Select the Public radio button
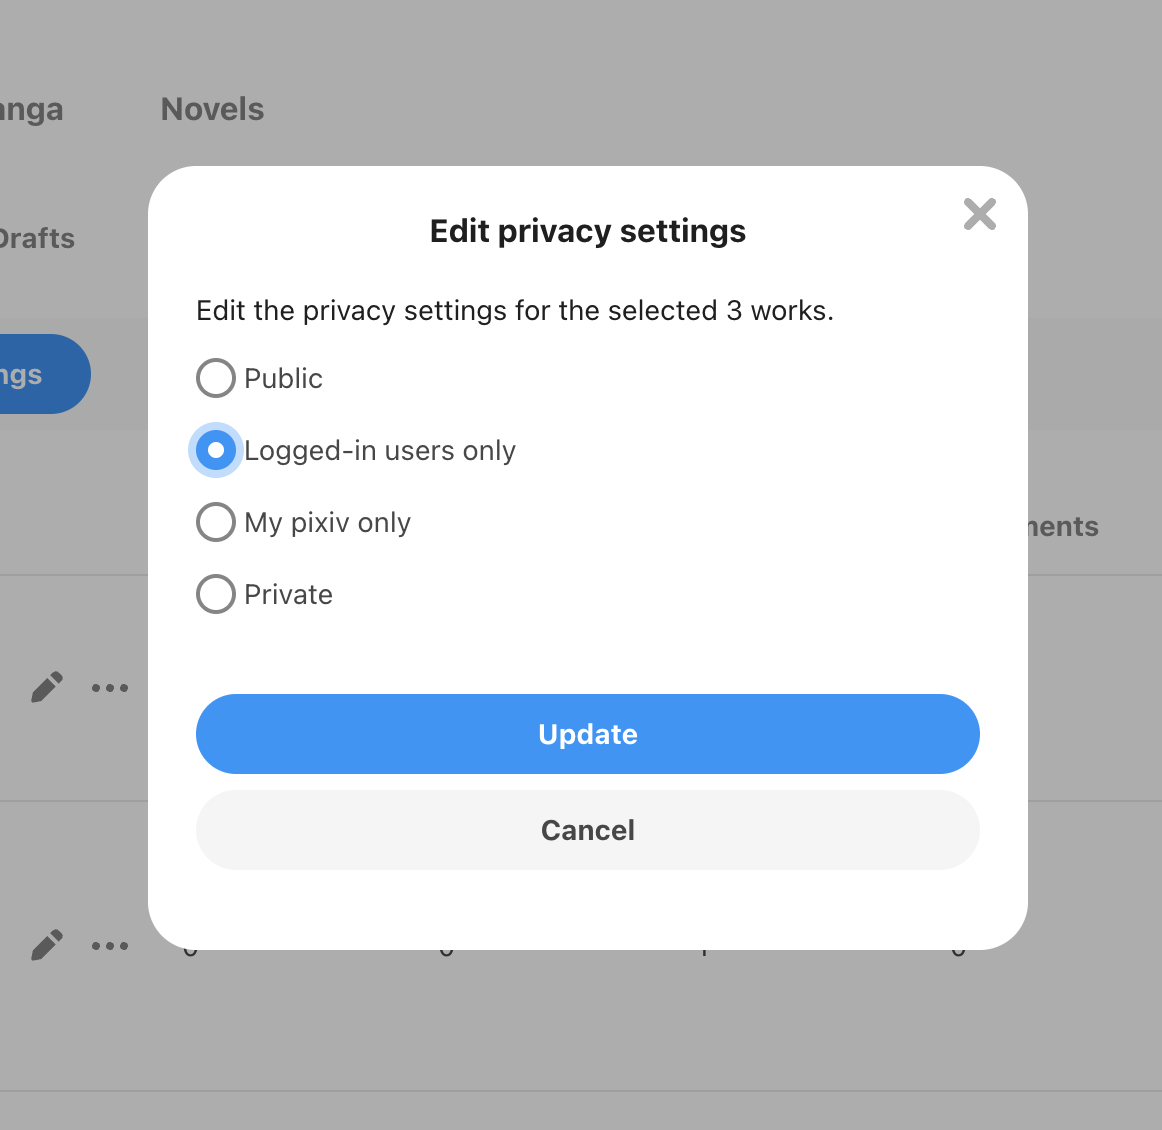 pyautogui.click(x=216, y=378)
